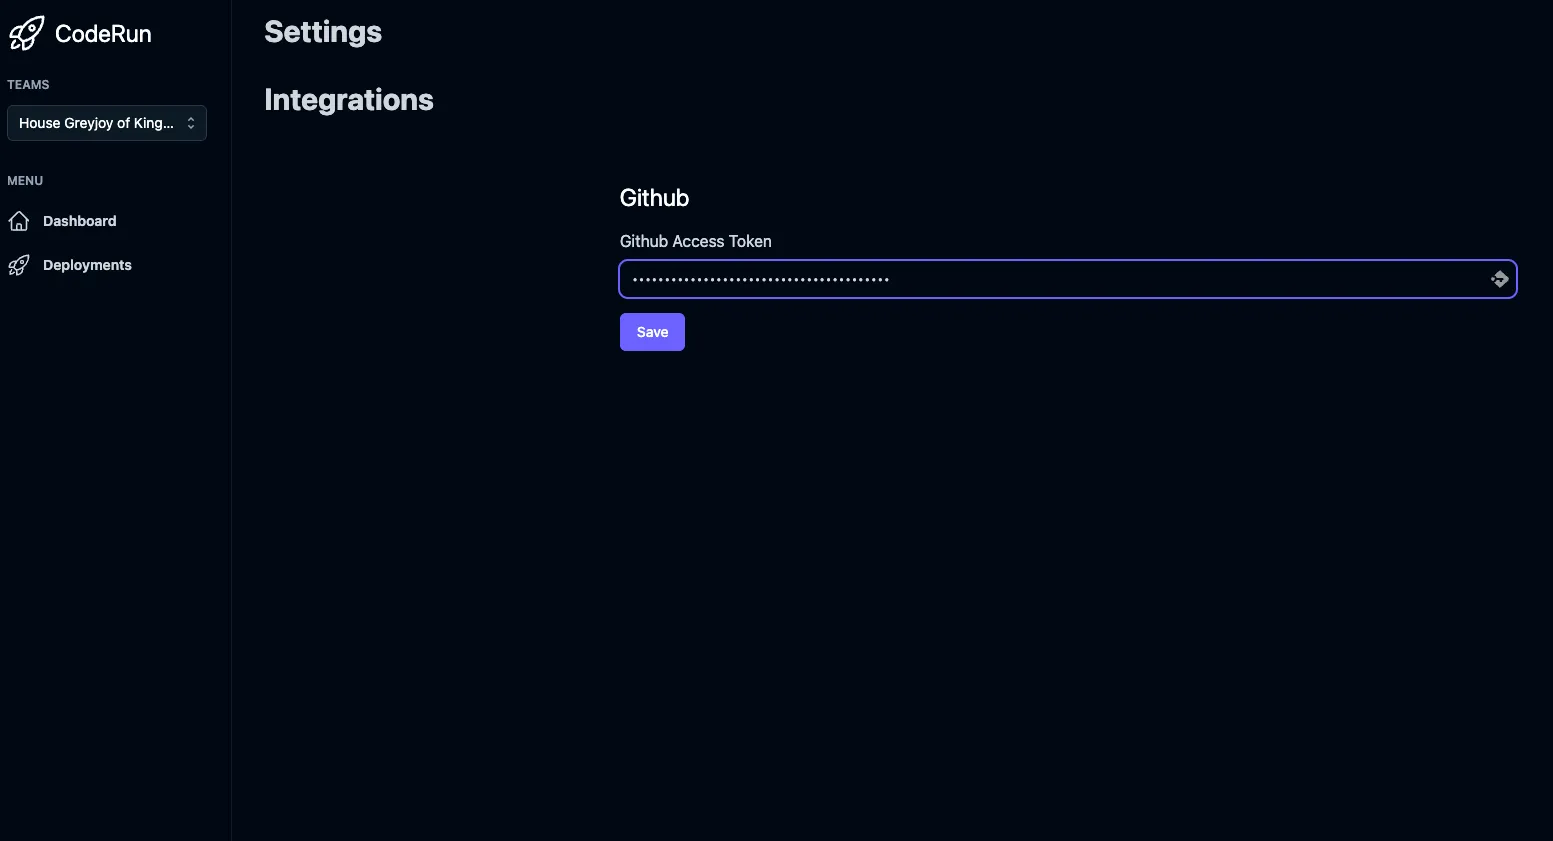Click inside the Github Access Token field

tap(1000, 279)
